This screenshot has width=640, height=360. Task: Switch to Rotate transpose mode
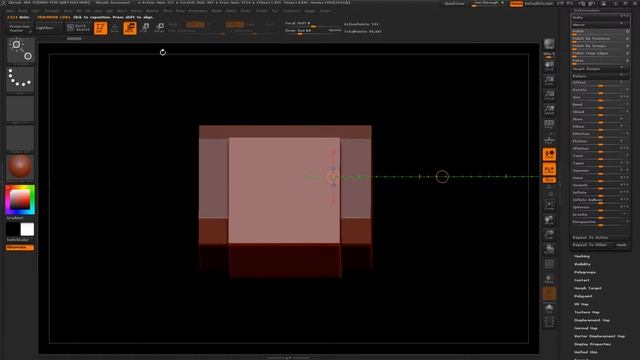coord(160,28)
